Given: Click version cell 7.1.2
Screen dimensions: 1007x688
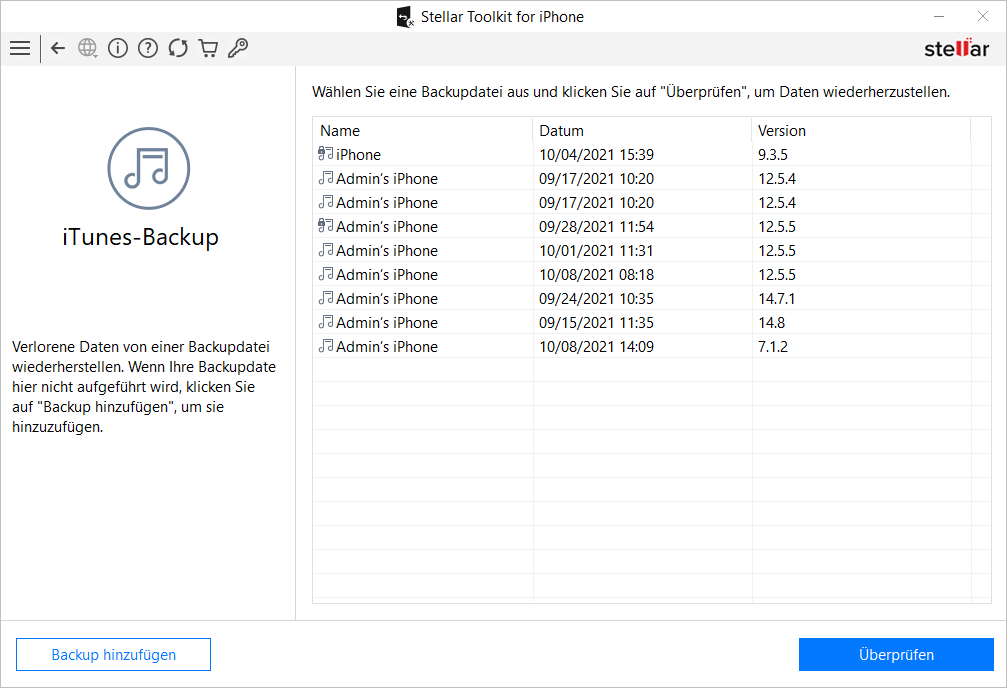Looking at the screenshot, I should coord(773,347).
